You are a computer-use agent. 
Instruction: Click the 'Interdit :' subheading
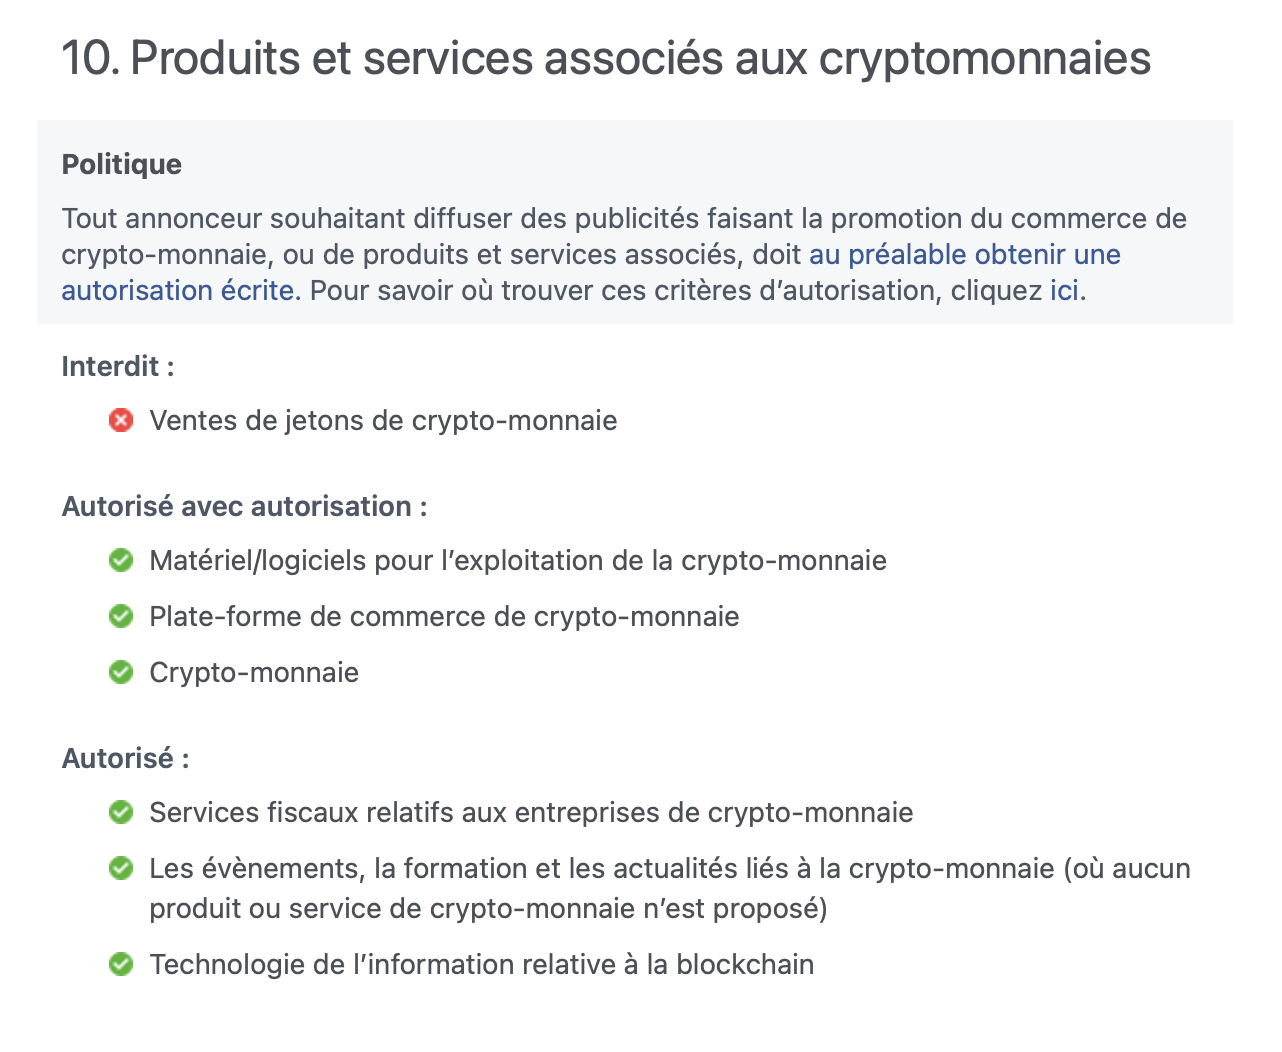(x=118, y=366)
